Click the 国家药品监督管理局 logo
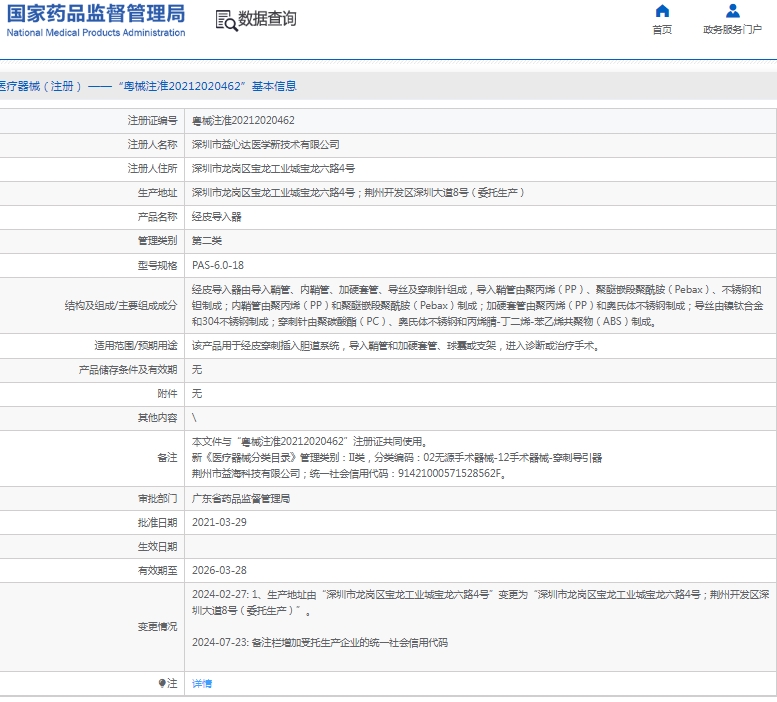 pyautogui.click(x=96, y=13)
